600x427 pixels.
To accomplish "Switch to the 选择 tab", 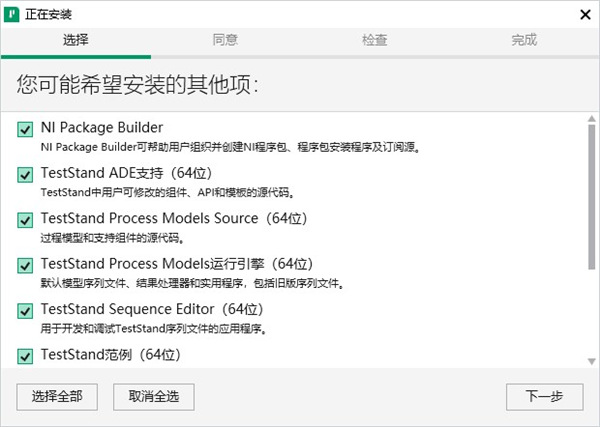I will pyautogui.click(x=75, y=41).
